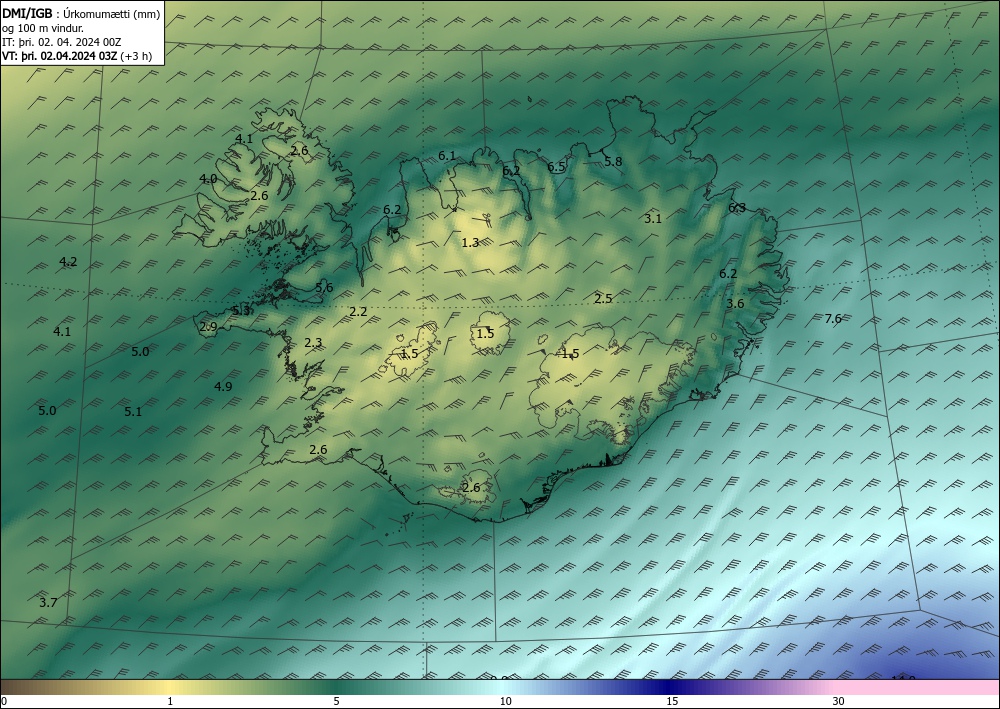Screen dimensions: 1000x709
Task: Click the 5.8 precipitation value
Action: coord(613,162)
